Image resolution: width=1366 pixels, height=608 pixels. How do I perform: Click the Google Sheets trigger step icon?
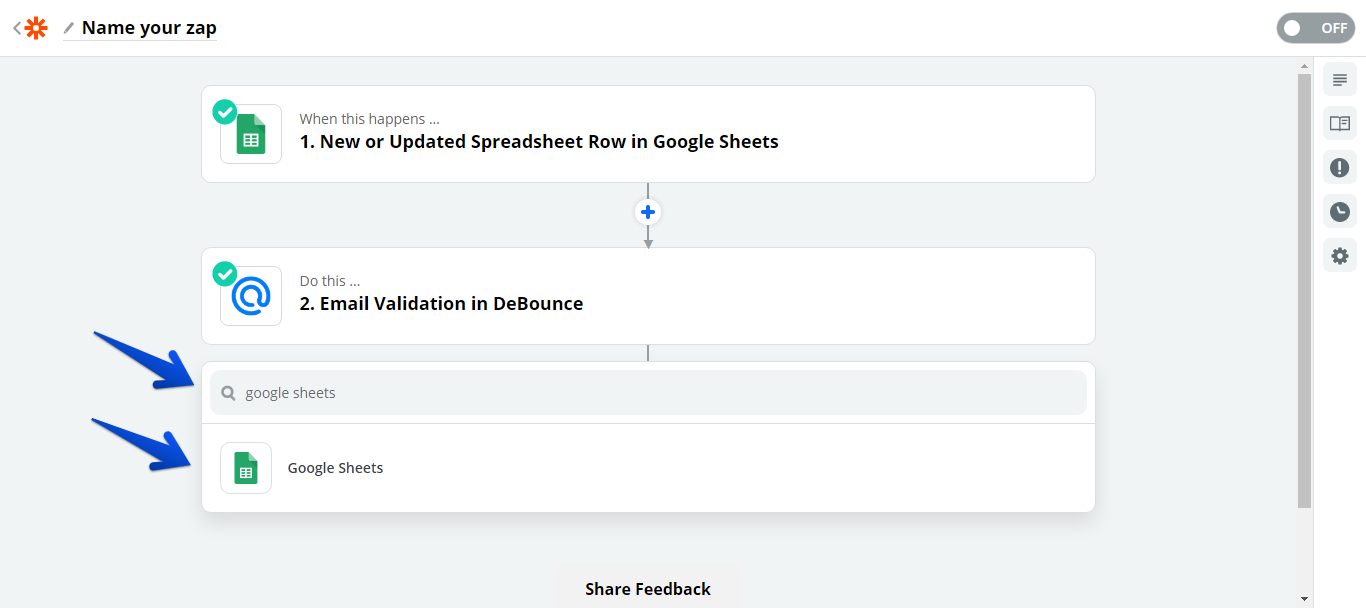pyautogui.click(x=251, y=134)
